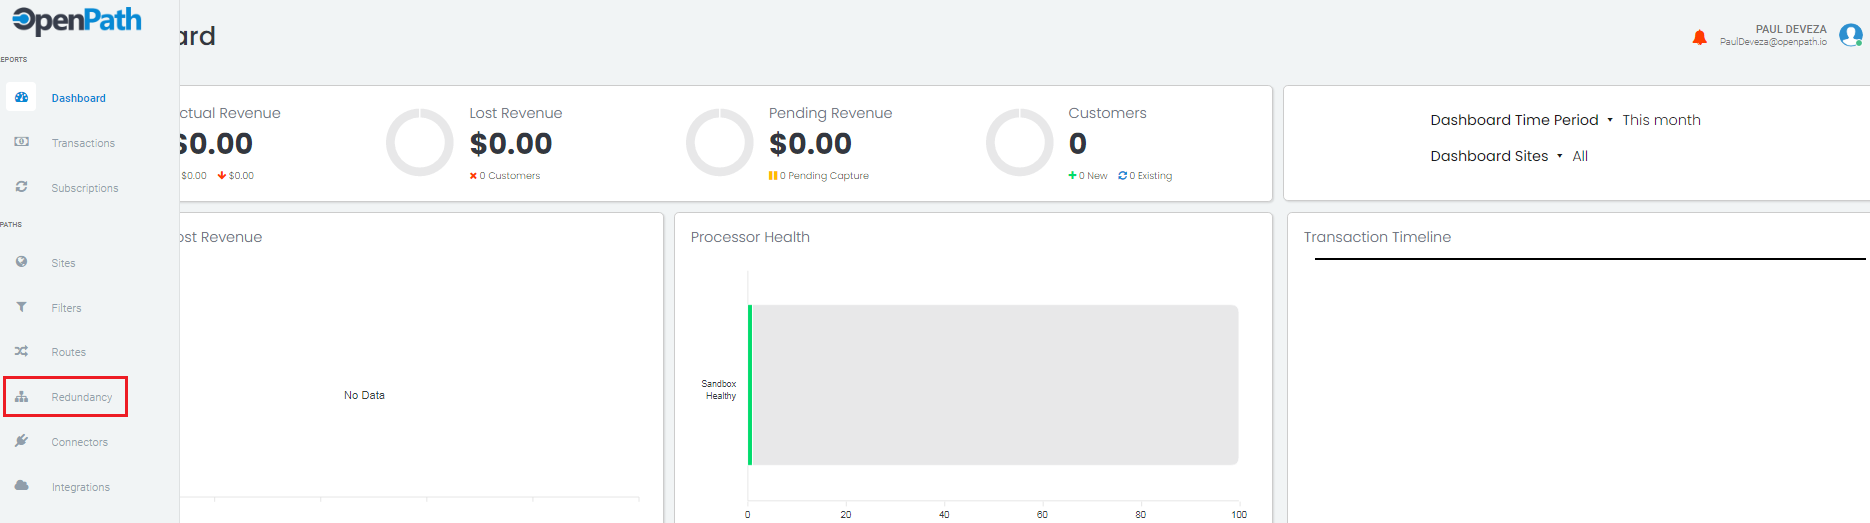The height and width of the screenshot is (523, 1870).
Task: Click the '0 Customers' lost revenue label
Action: (505, 176)
